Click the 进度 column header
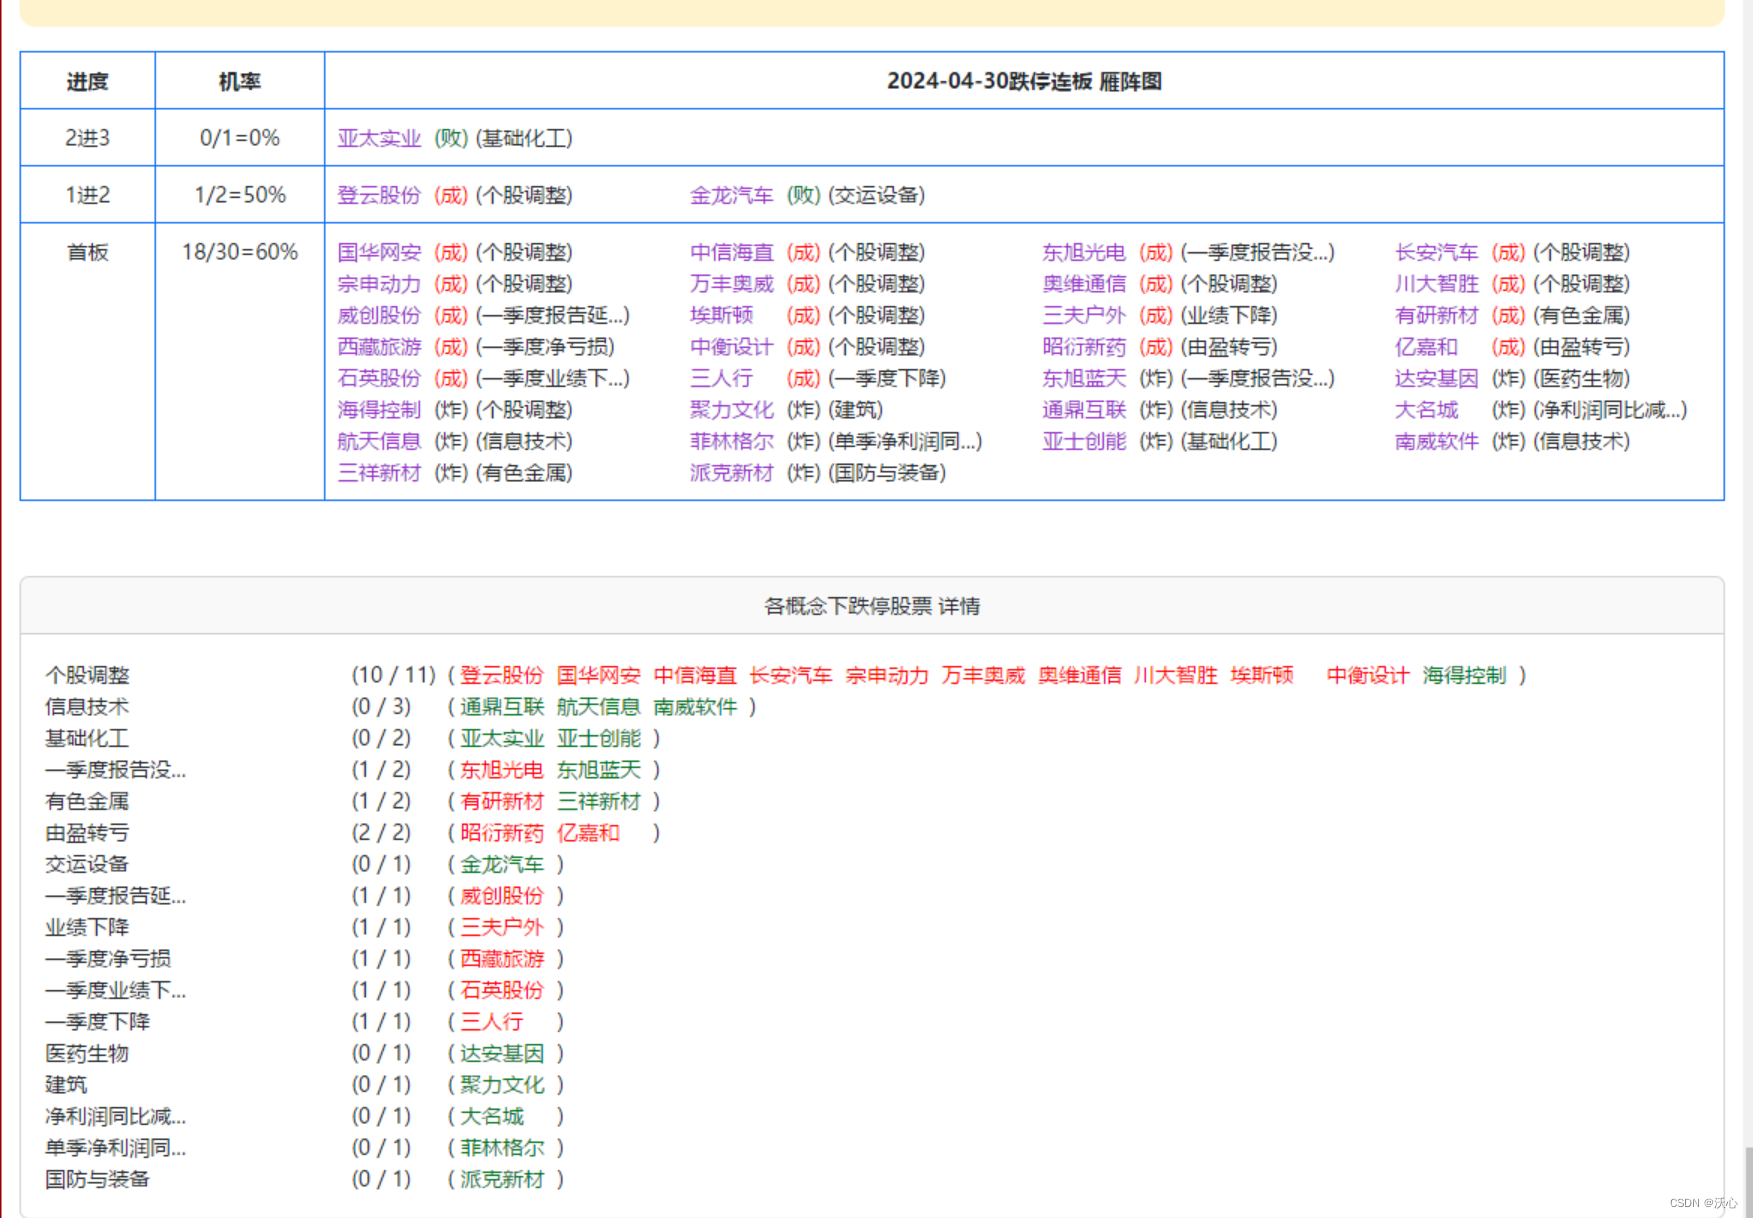 tap(88, 81)
